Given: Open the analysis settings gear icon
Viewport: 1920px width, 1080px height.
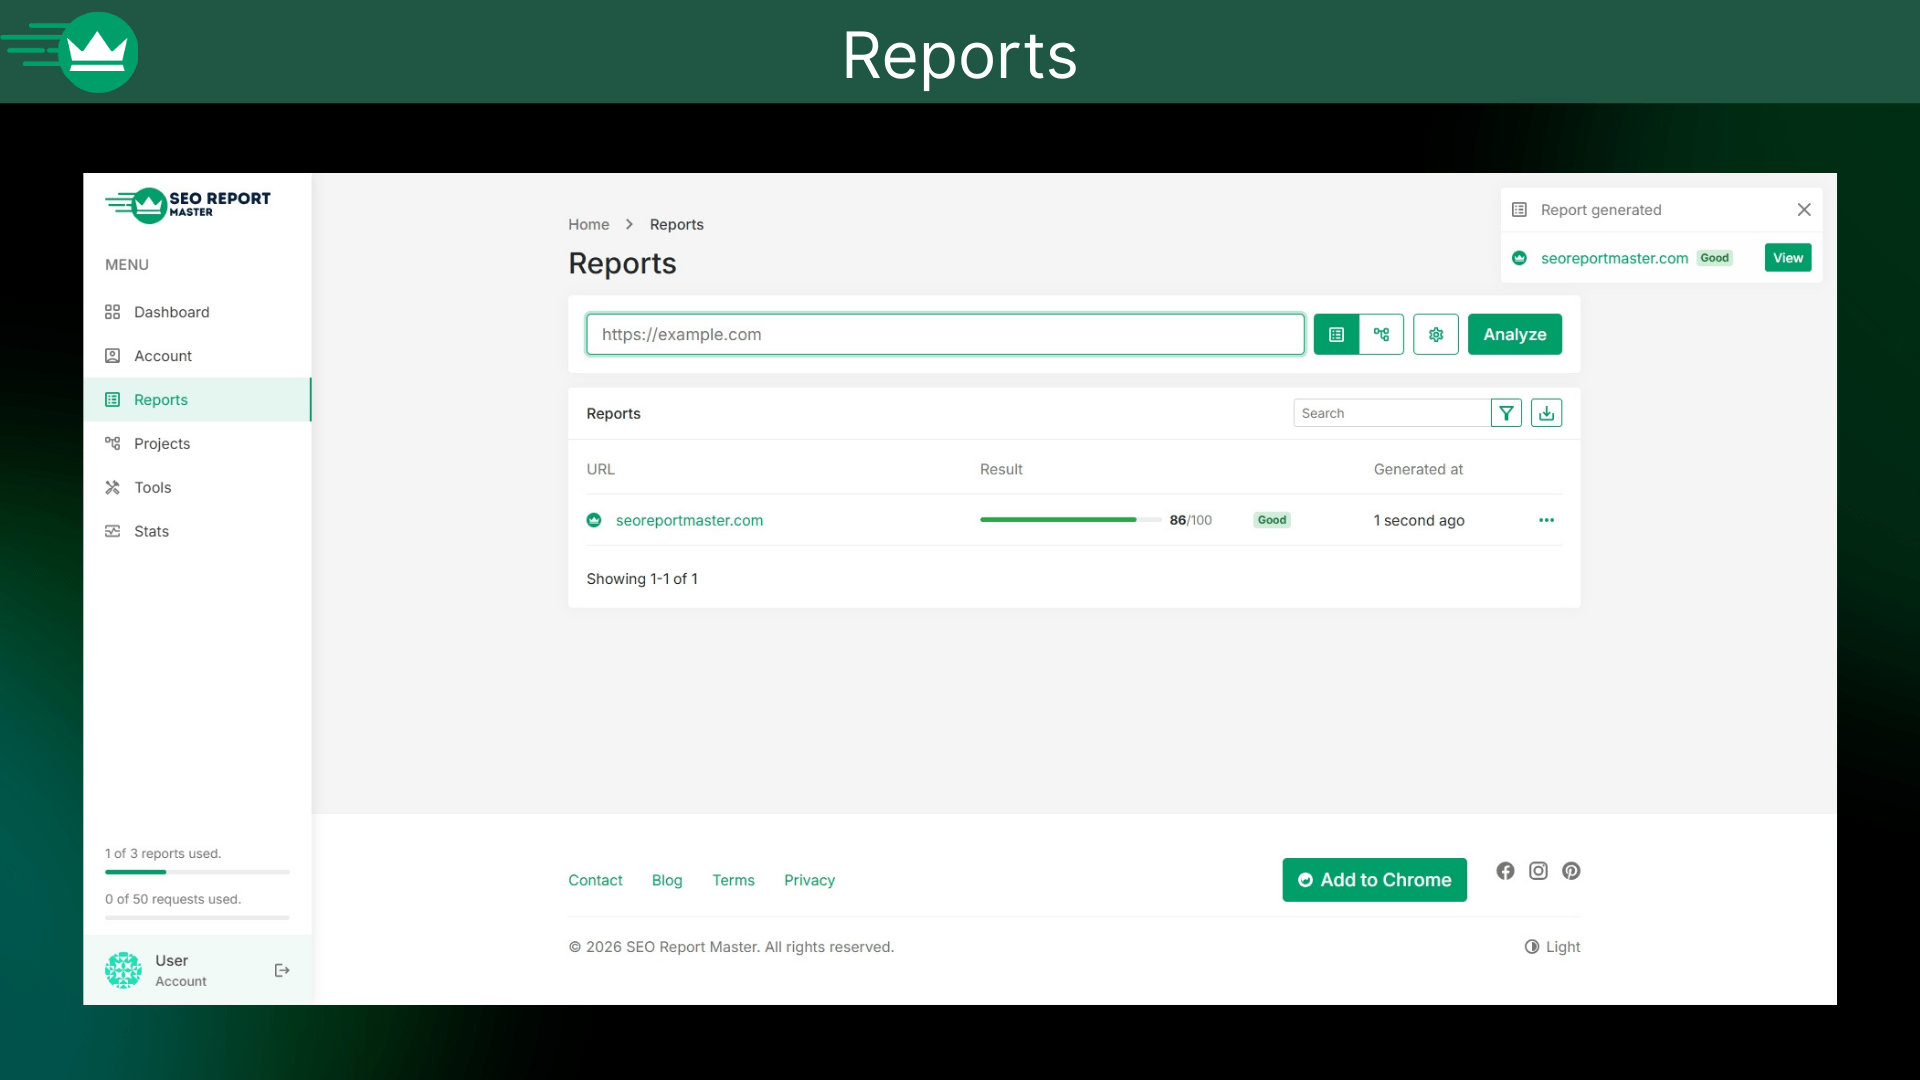Looking at the screenshot, I should point(1435,334).
